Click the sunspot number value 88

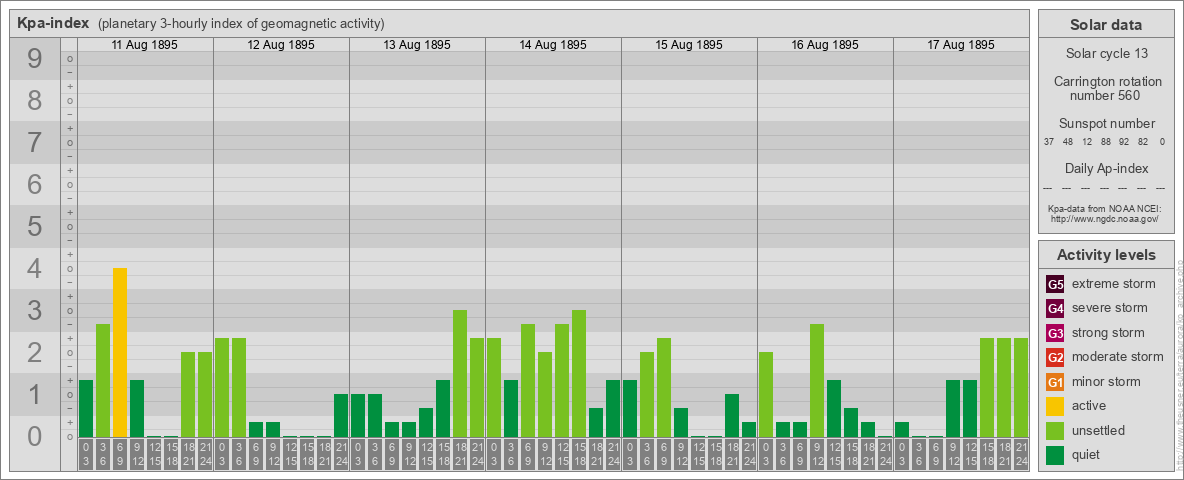click(1105, 142)
